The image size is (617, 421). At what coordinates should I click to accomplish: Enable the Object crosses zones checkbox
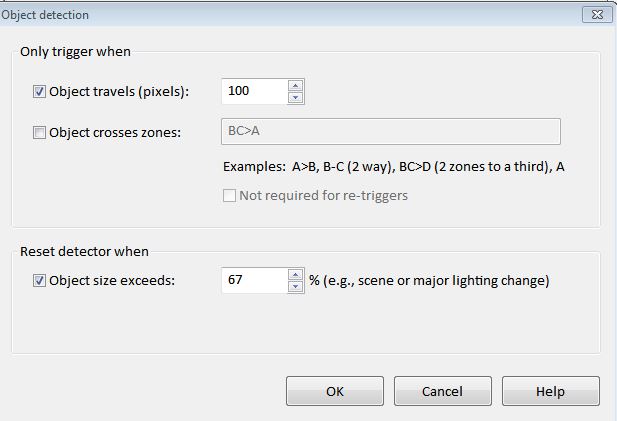40,132
